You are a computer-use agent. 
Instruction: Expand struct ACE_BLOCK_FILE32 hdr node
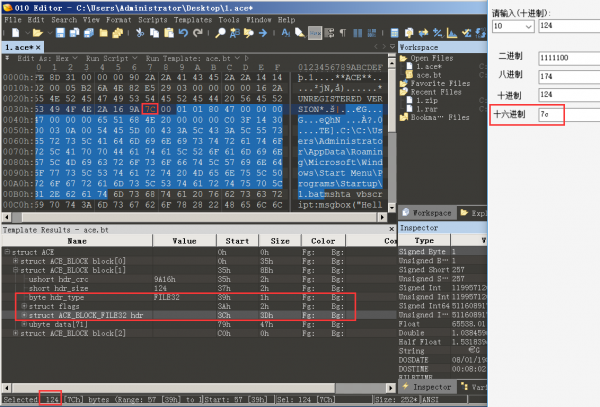[23, 315]
